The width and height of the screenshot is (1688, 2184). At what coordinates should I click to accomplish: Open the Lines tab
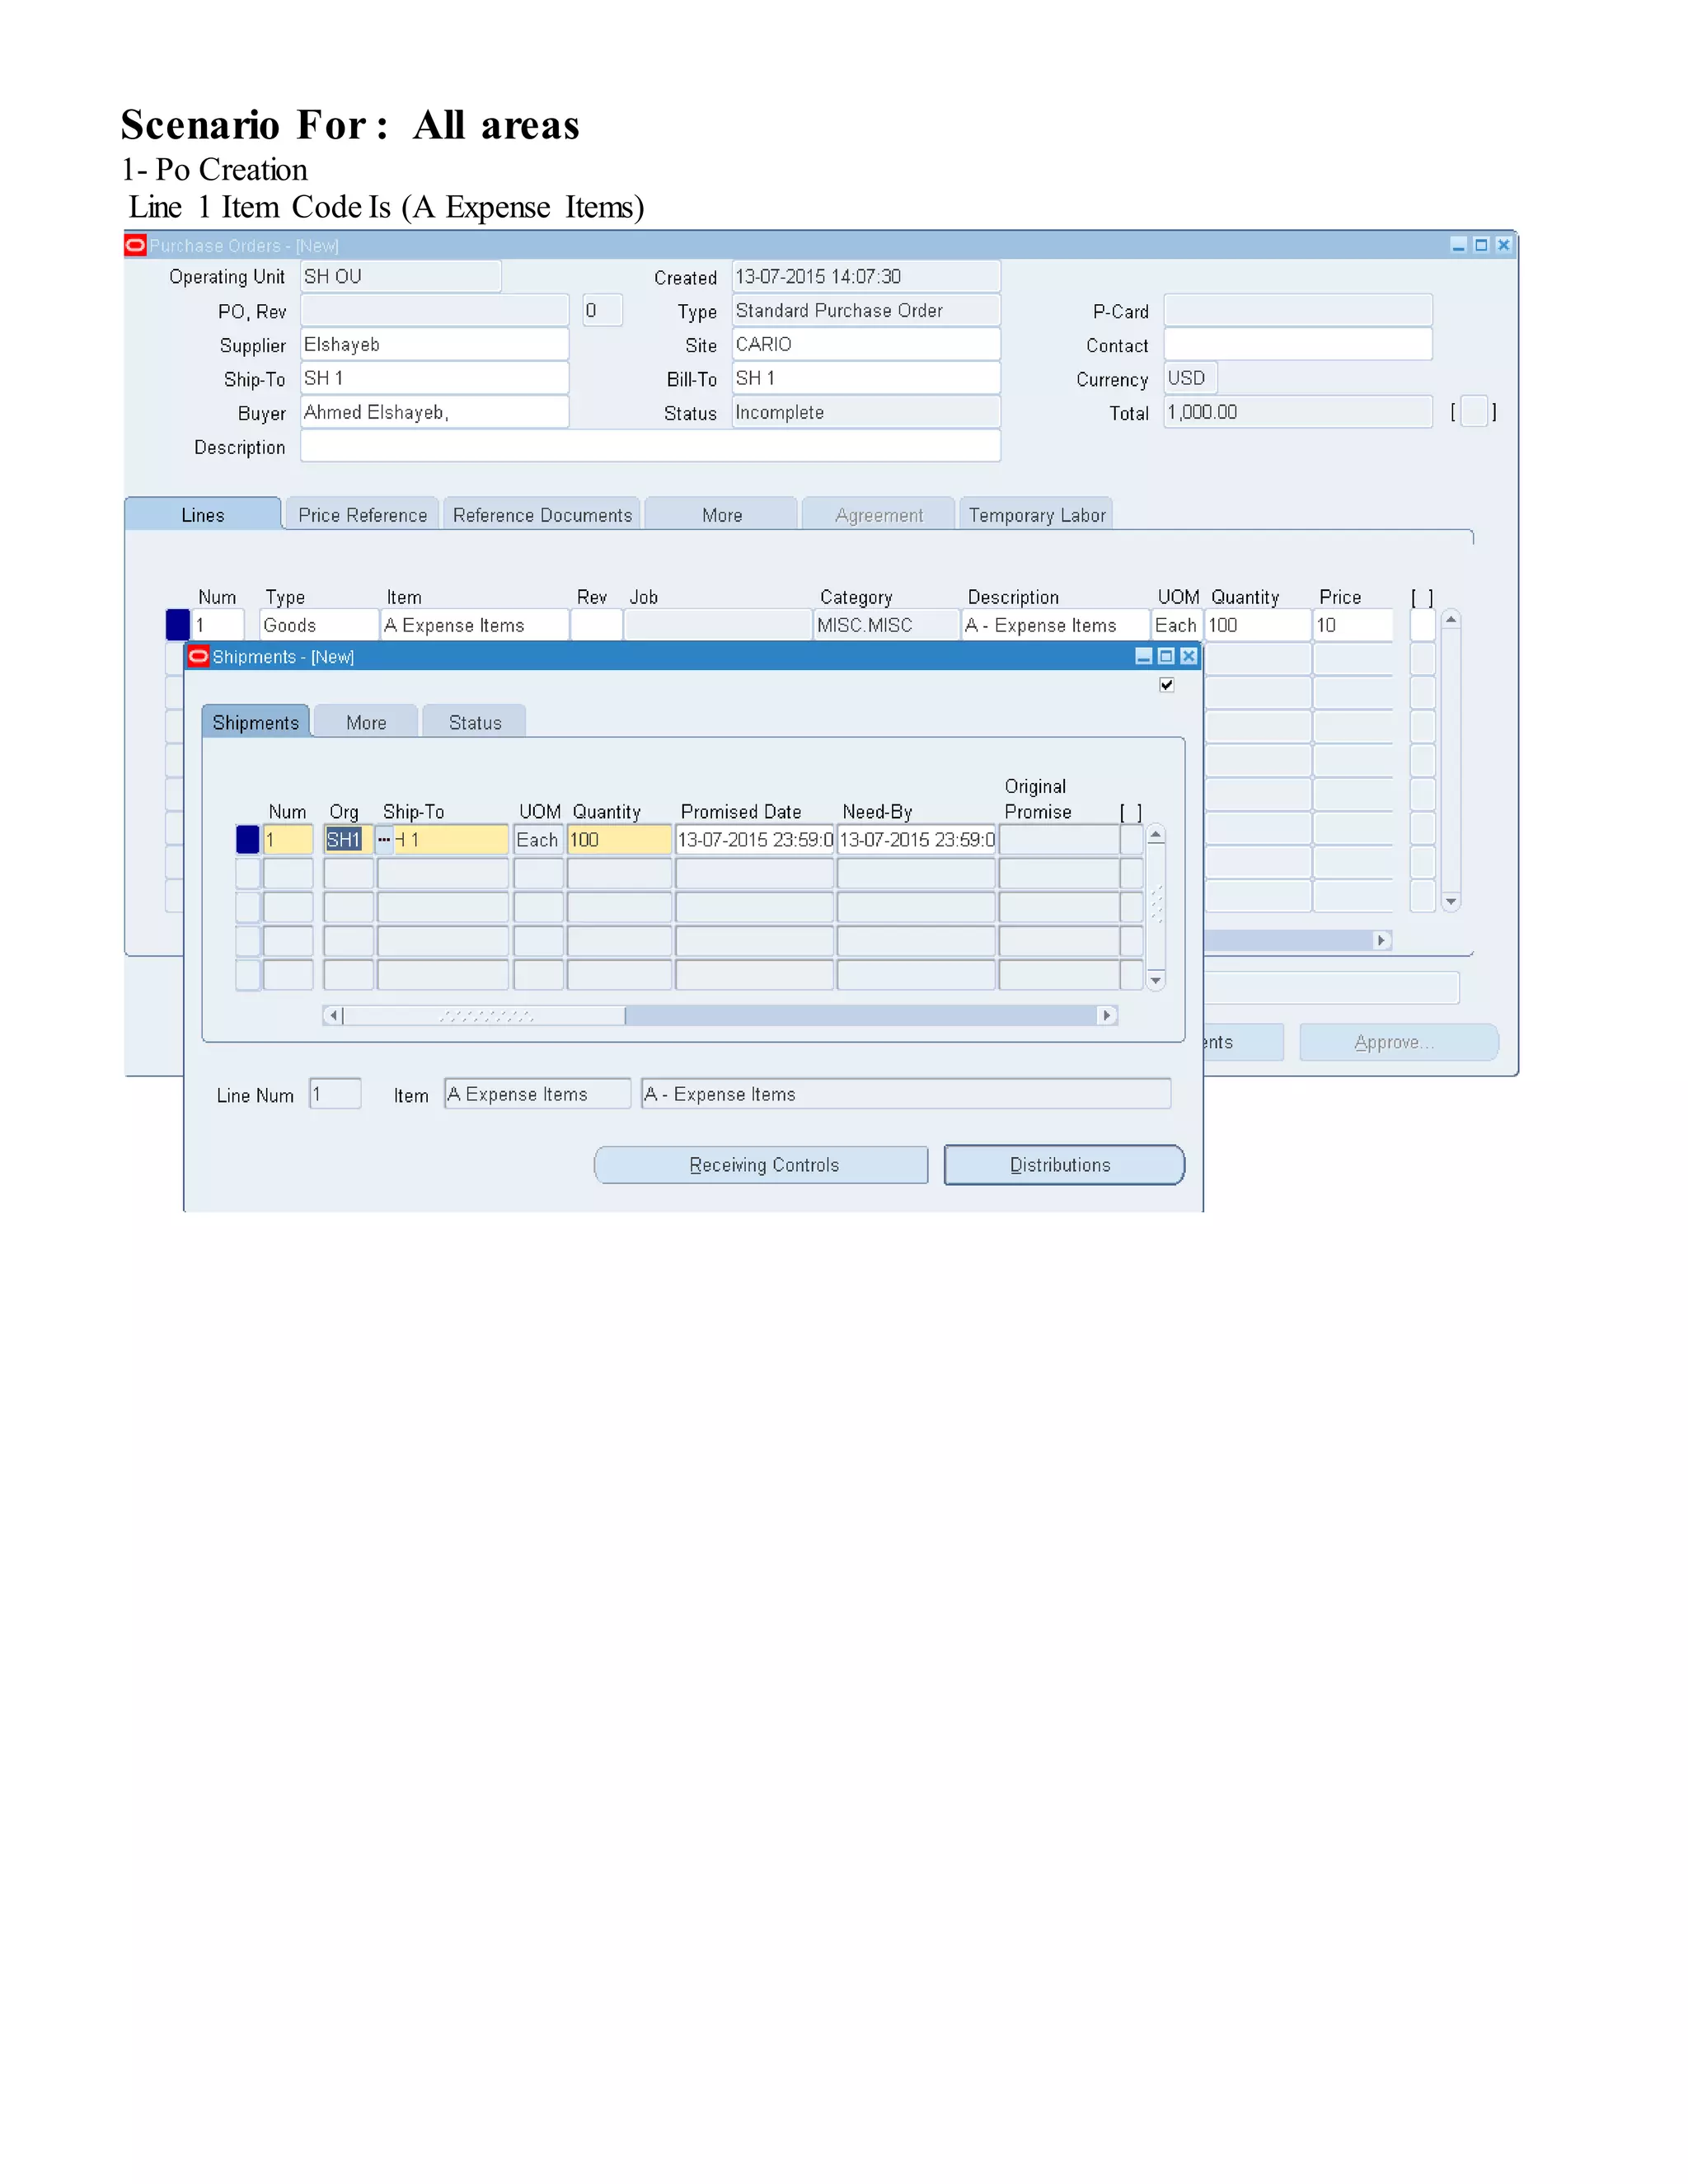203,514
